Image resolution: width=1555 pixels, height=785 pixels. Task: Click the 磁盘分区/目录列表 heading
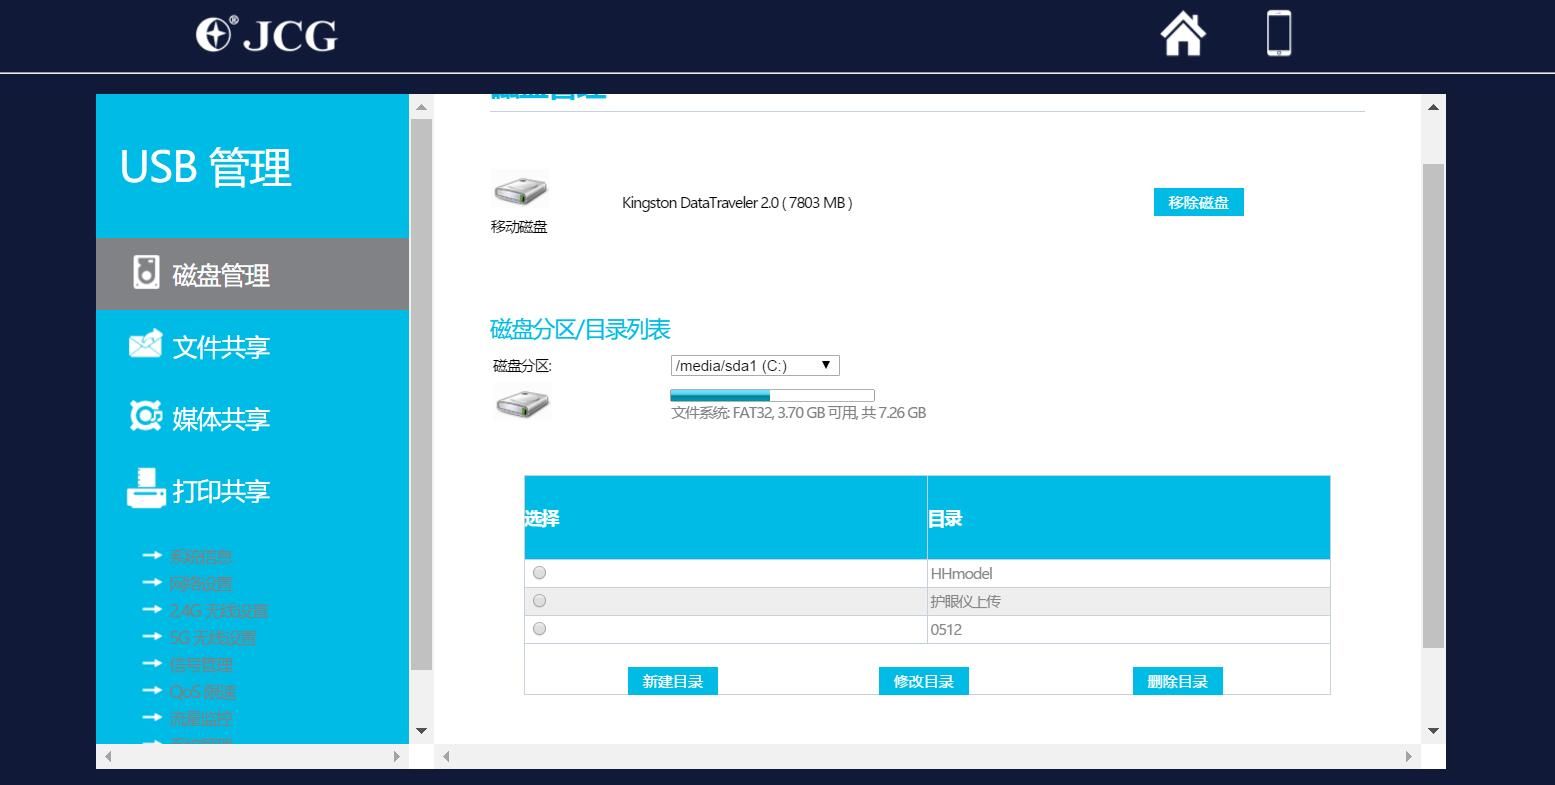click(580, 329)
